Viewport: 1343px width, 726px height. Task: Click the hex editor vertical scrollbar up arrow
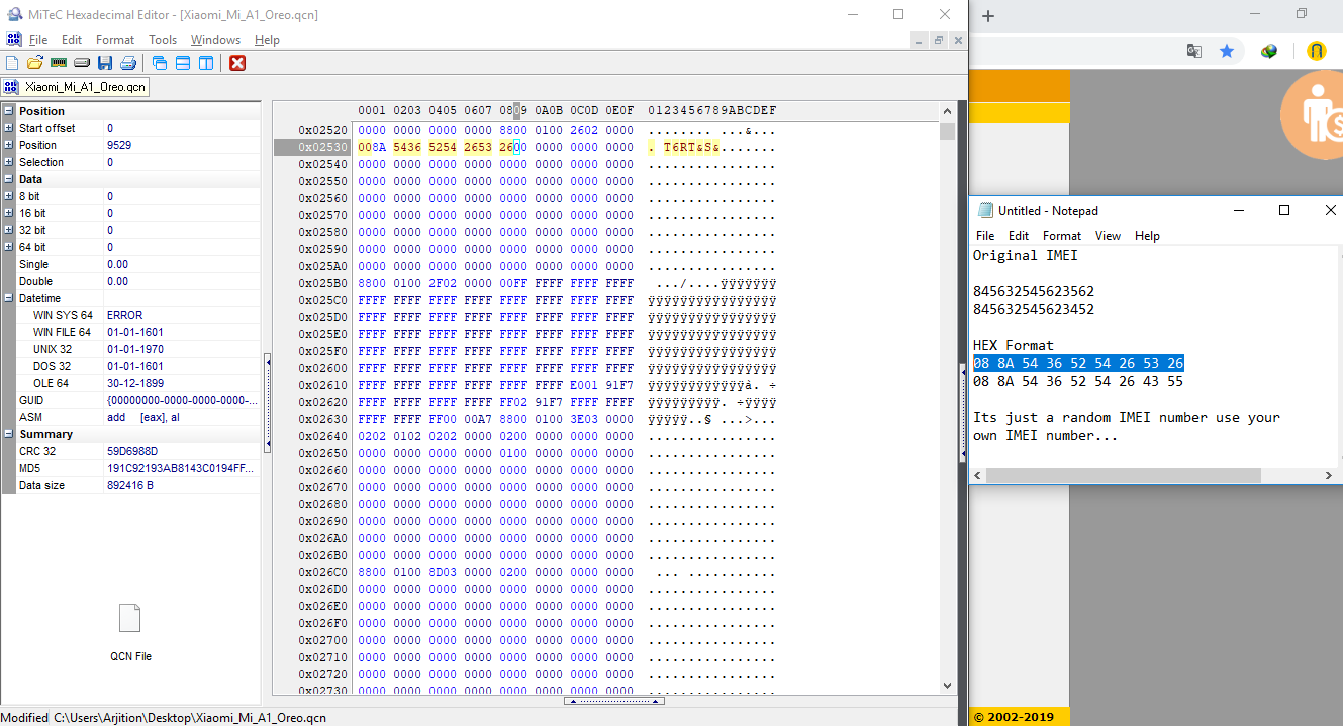948,109
